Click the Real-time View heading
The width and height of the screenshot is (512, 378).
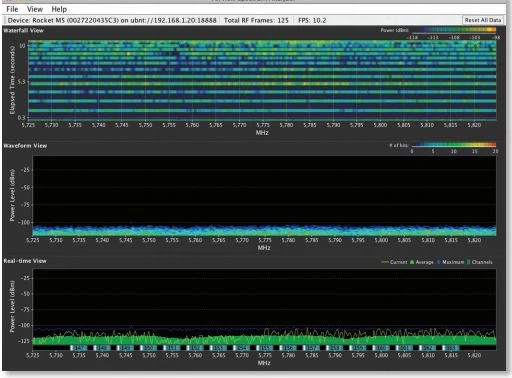25,261
